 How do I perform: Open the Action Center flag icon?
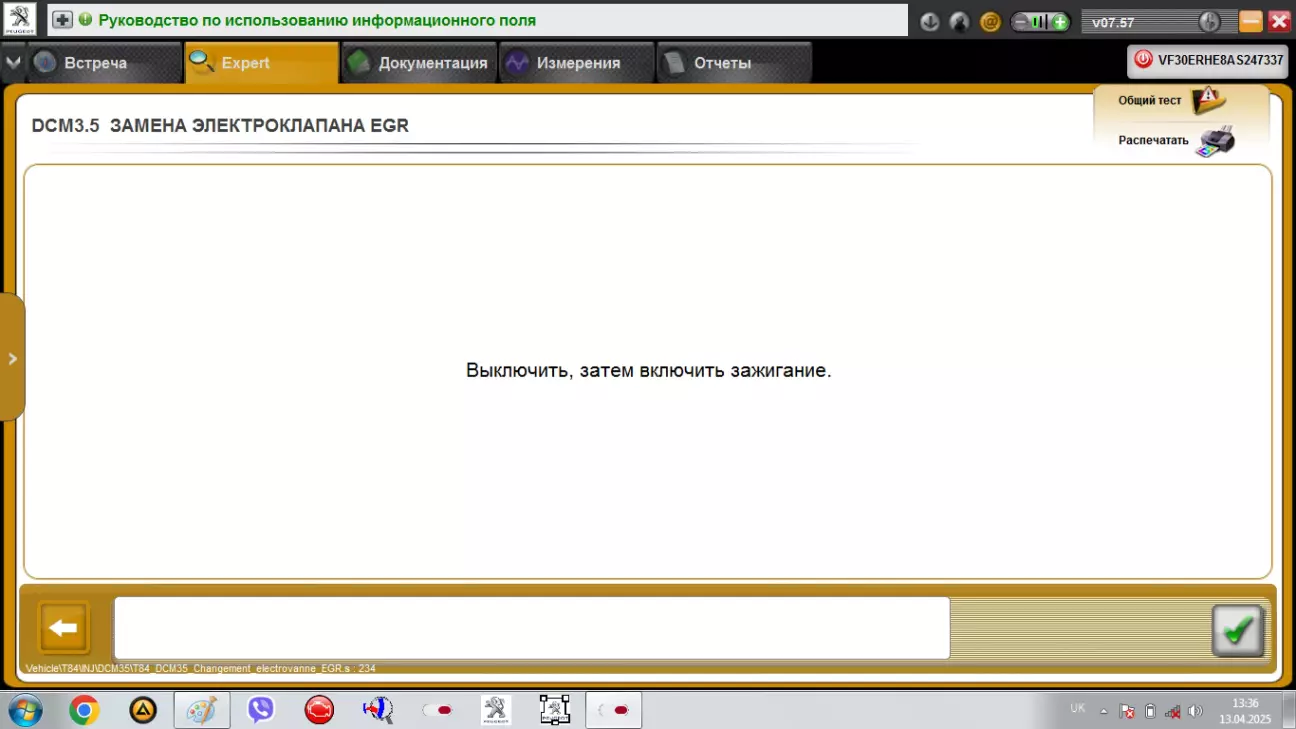click(1127, 711)
